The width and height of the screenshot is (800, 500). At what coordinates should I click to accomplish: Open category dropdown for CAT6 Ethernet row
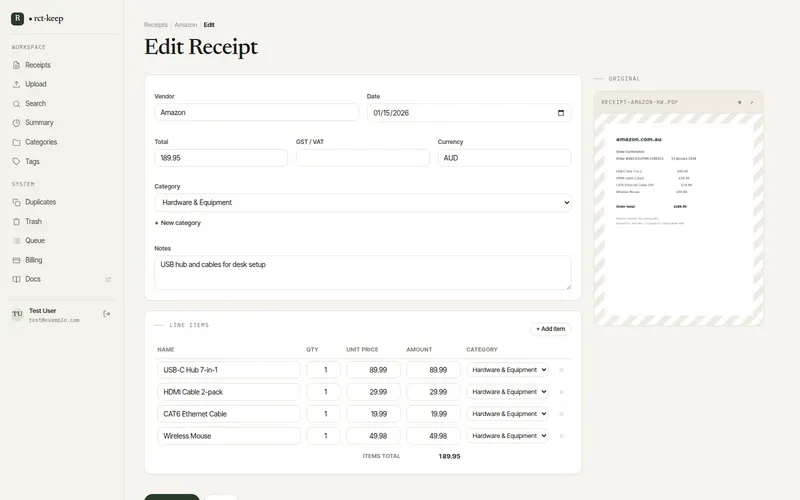click(x=508, y=414)
